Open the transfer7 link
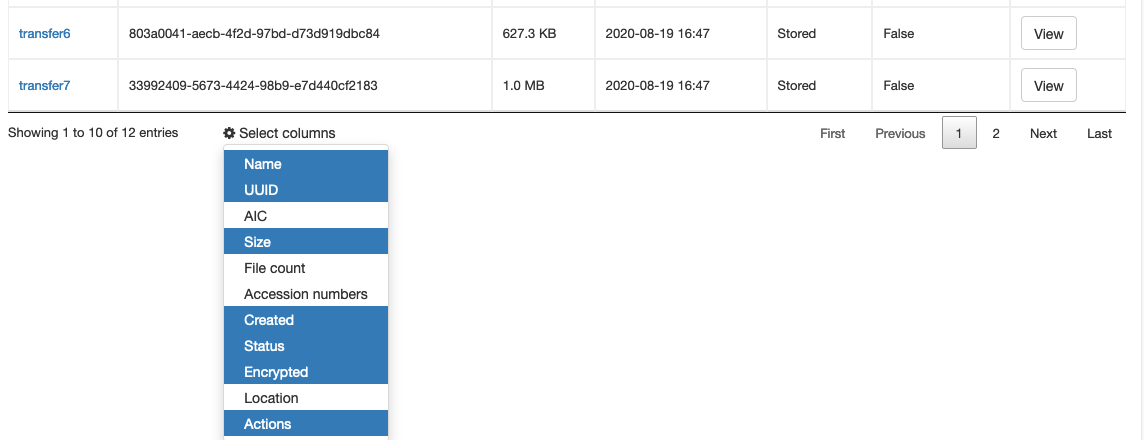The height and width of the screenshot is (440, 1144). click(x=44, y=86)
